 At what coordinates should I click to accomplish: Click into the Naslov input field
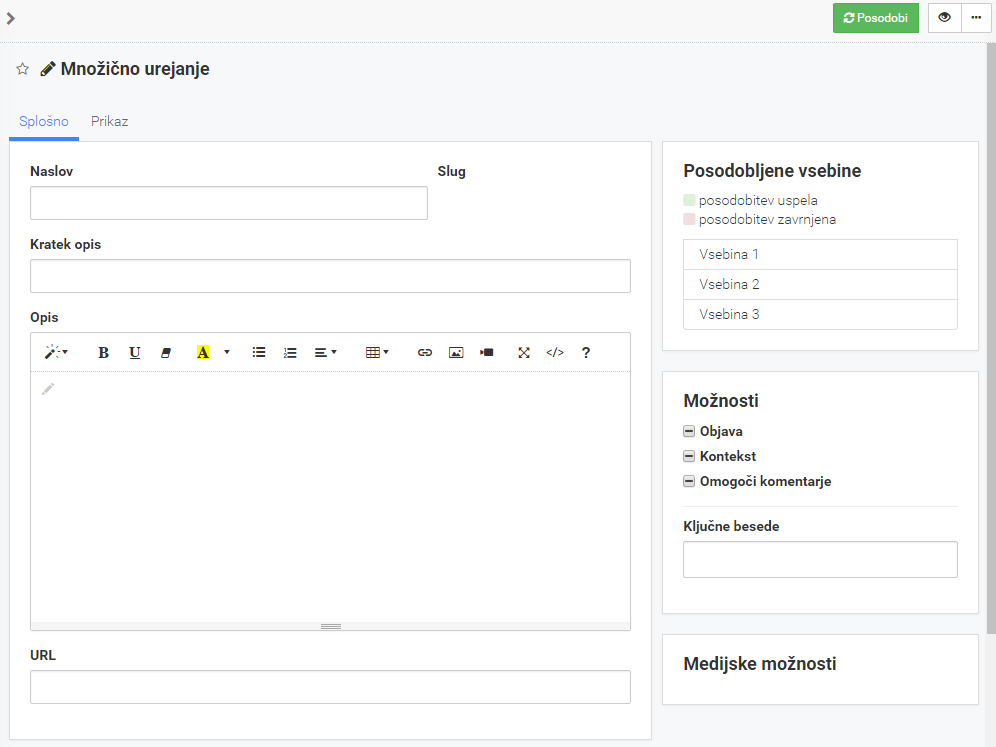(x=229, y=203)
